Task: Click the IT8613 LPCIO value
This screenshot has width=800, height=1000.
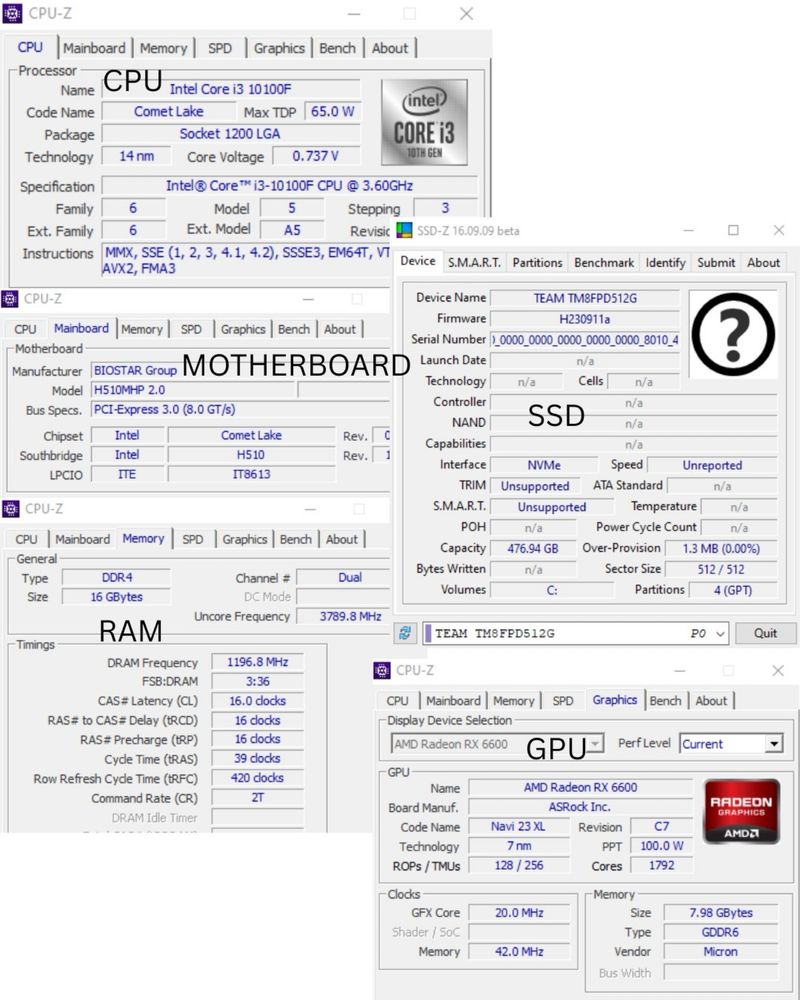Action: pos(251,474)
